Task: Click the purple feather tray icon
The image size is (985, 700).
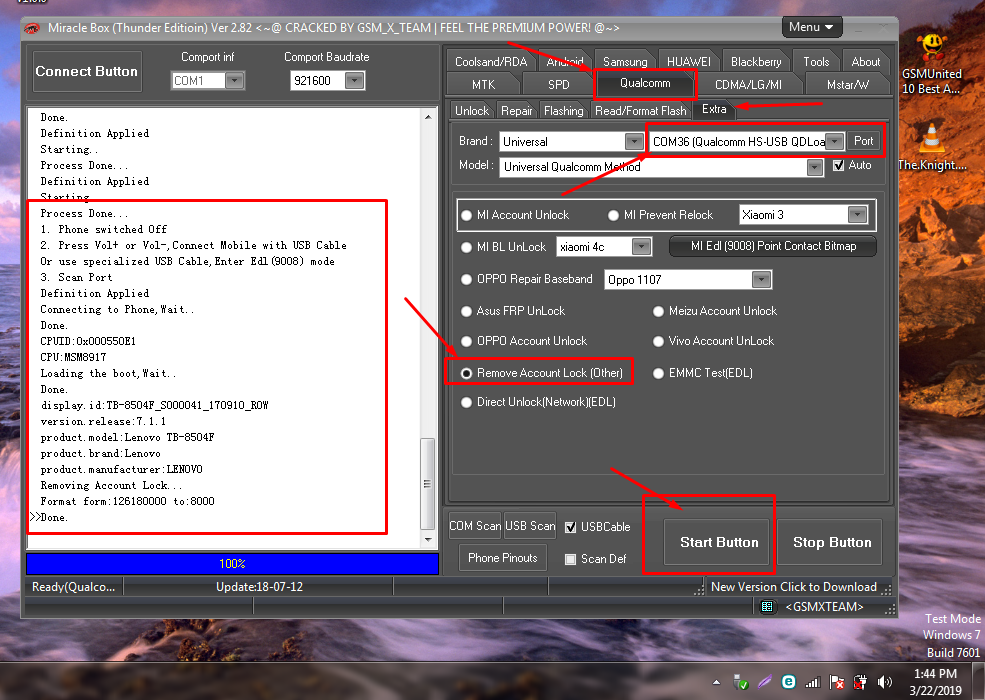Action: coord(765,682)
